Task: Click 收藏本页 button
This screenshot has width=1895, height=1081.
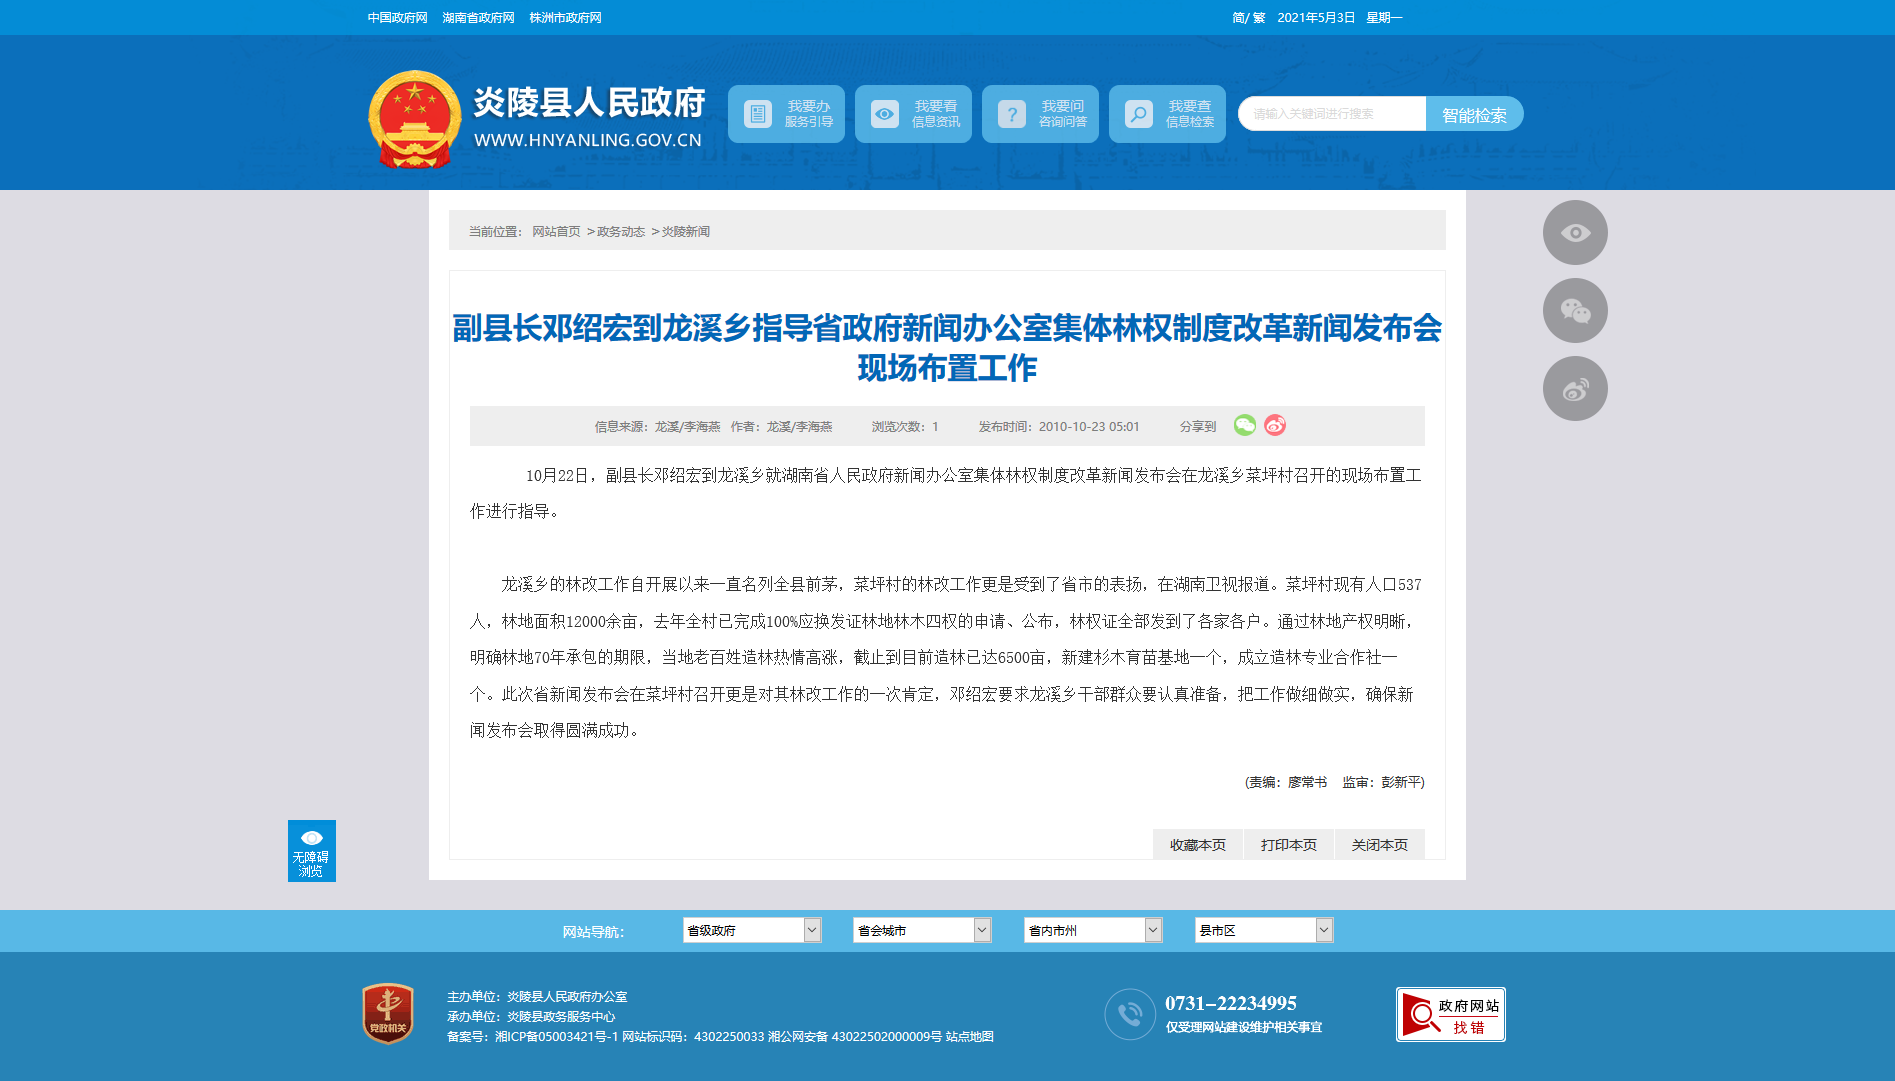Action: [1198, 845]
